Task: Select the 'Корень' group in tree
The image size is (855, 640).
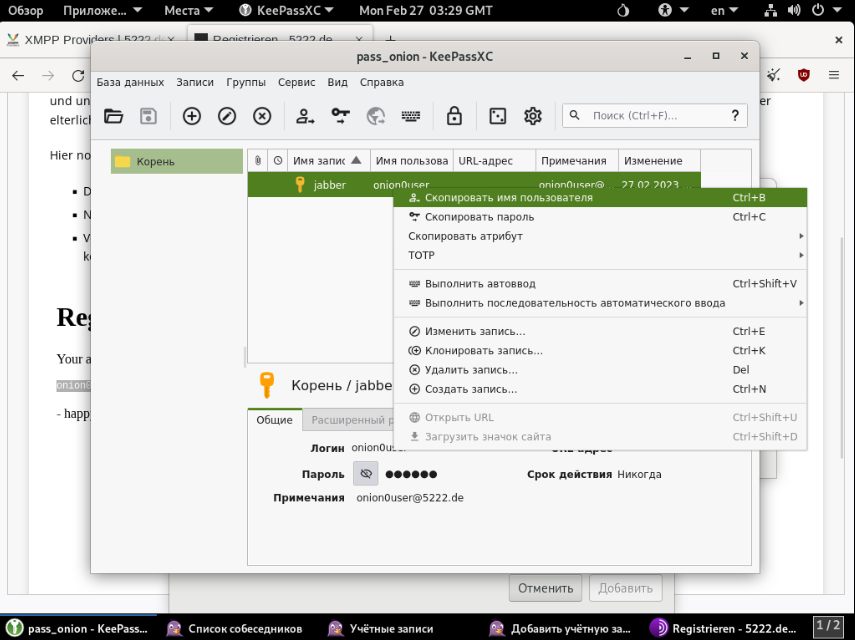Action: (155, 161)
